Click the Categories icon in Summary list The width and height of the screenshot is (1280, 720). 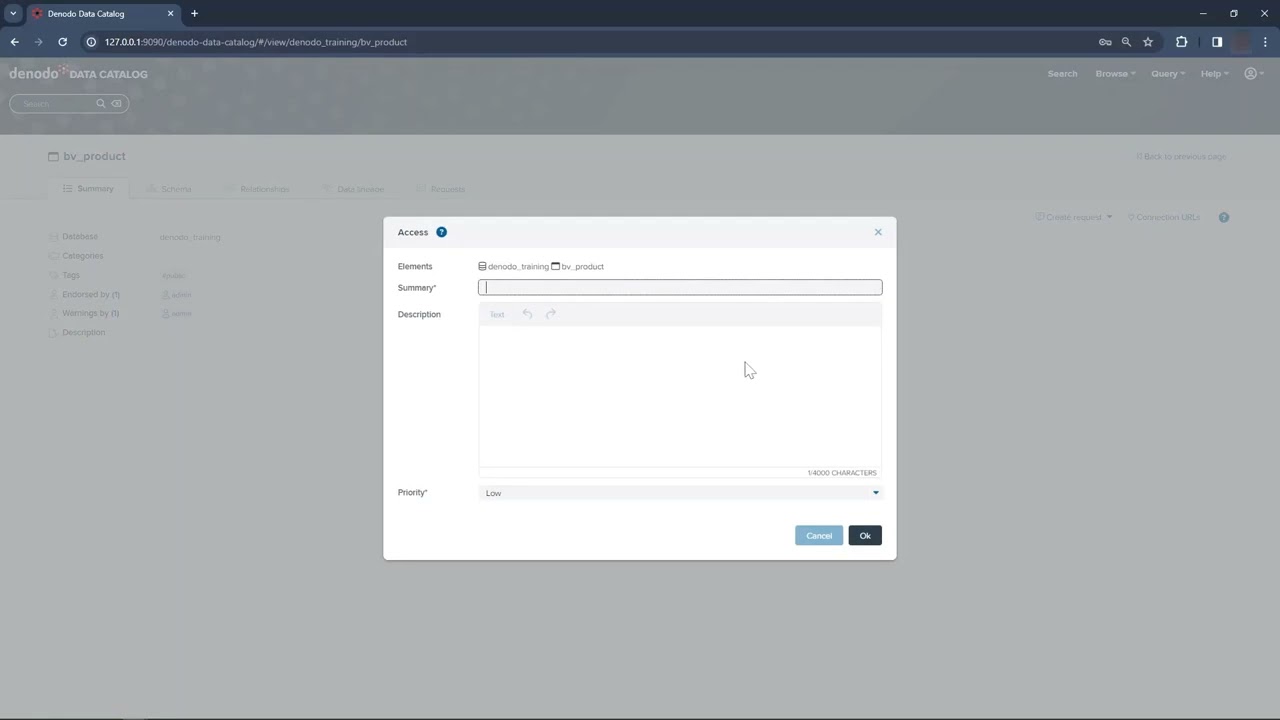(x=54, y=256)
